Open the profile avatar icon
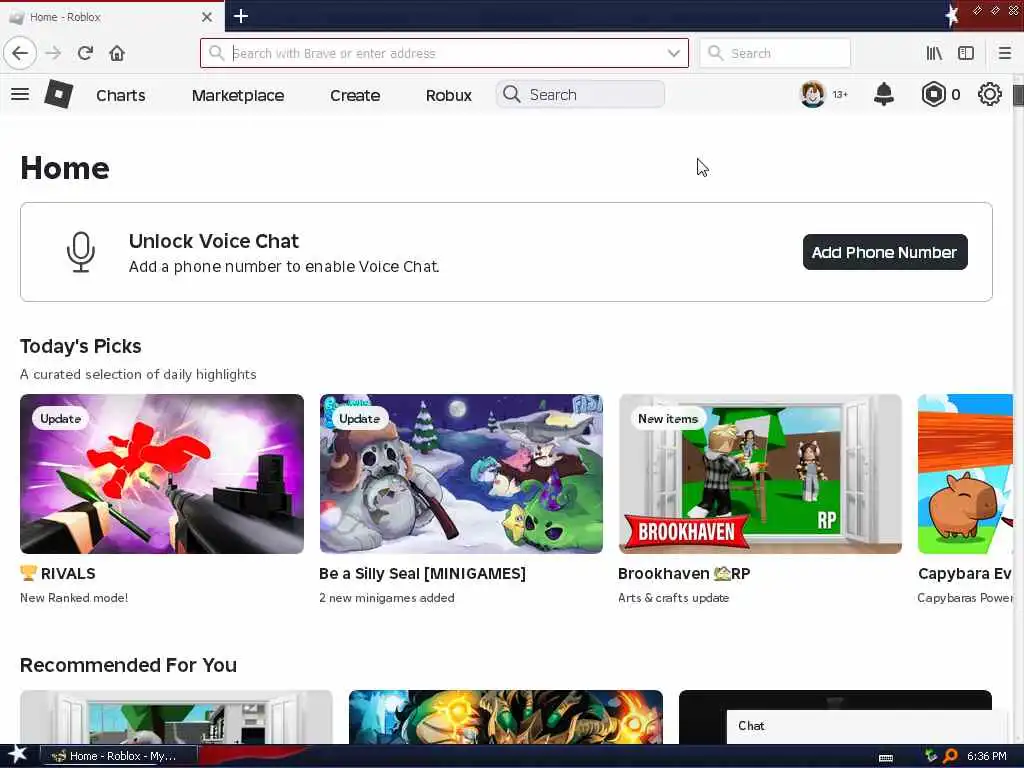 (x=812, y=95)
